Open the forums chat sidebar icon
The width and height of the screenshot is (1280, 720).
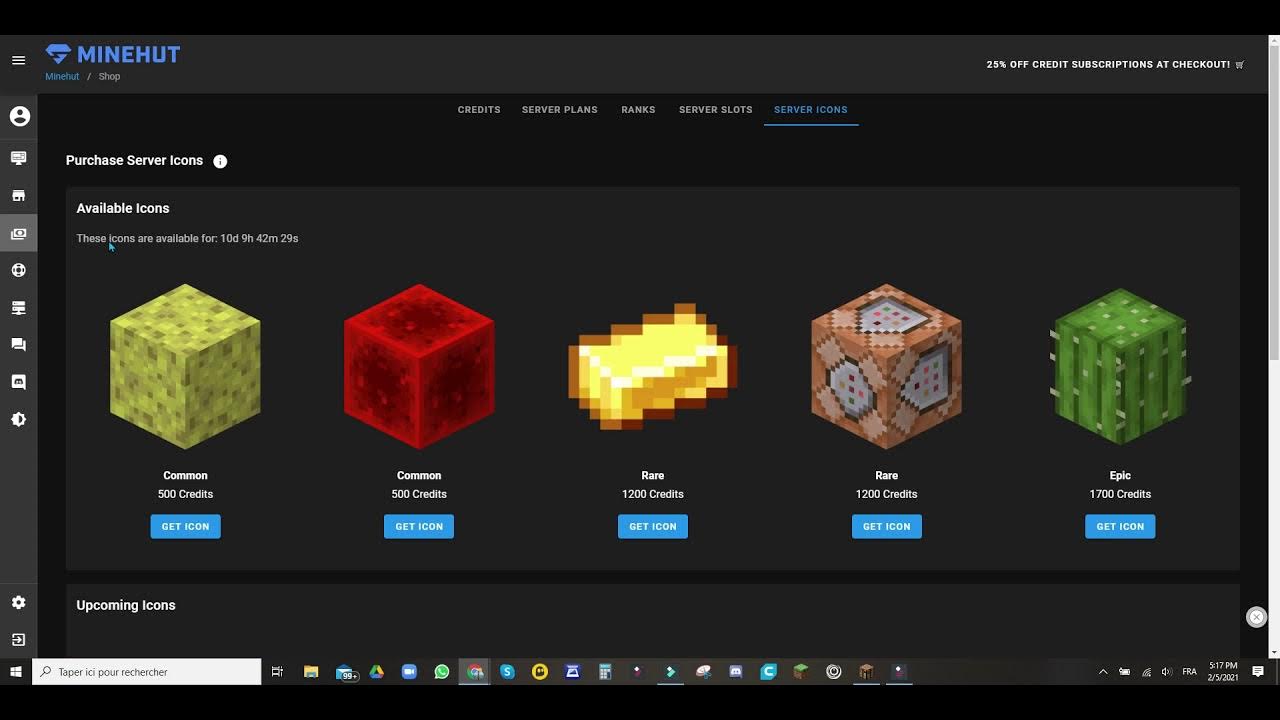(19, 345)
